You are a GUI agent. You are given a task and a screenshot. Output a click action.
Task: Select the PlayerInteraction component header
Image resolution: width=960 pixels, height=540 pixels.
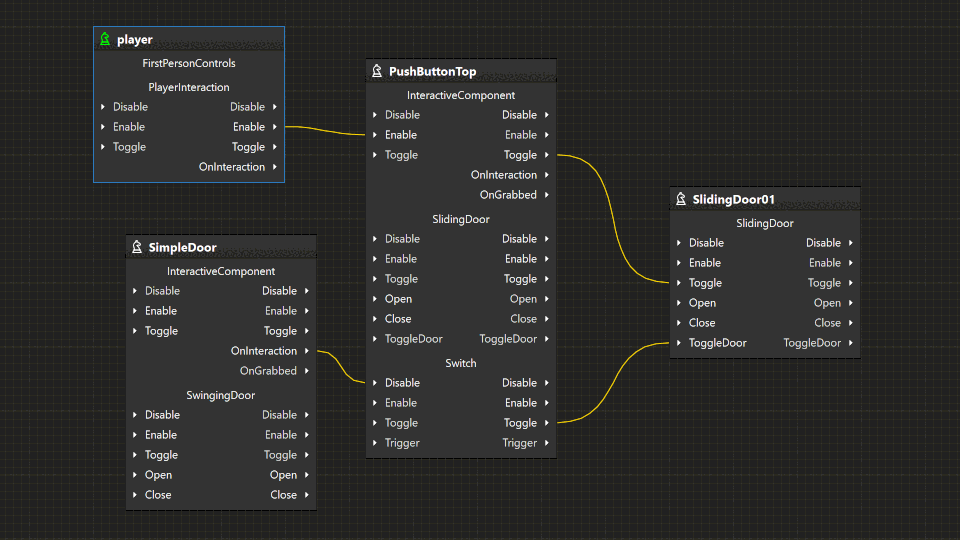(x=189, y=87)
